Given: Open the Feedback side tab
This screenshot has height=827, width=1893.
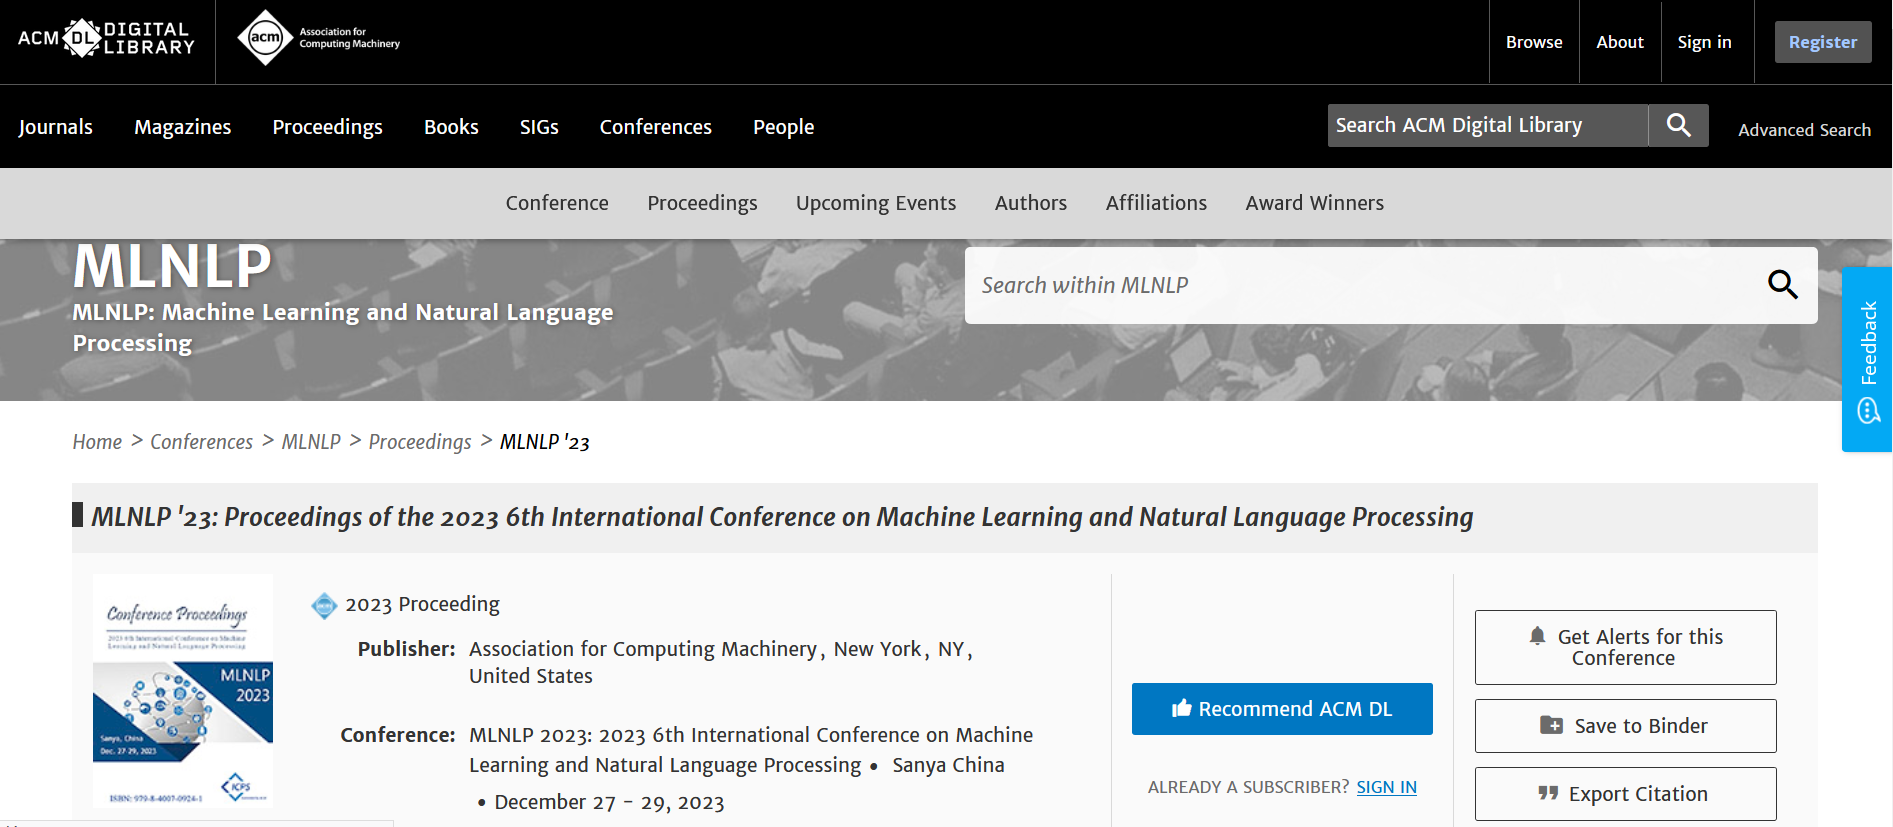Looking at the screenshot, I should pyautogui.click(x=1867, y=359).
